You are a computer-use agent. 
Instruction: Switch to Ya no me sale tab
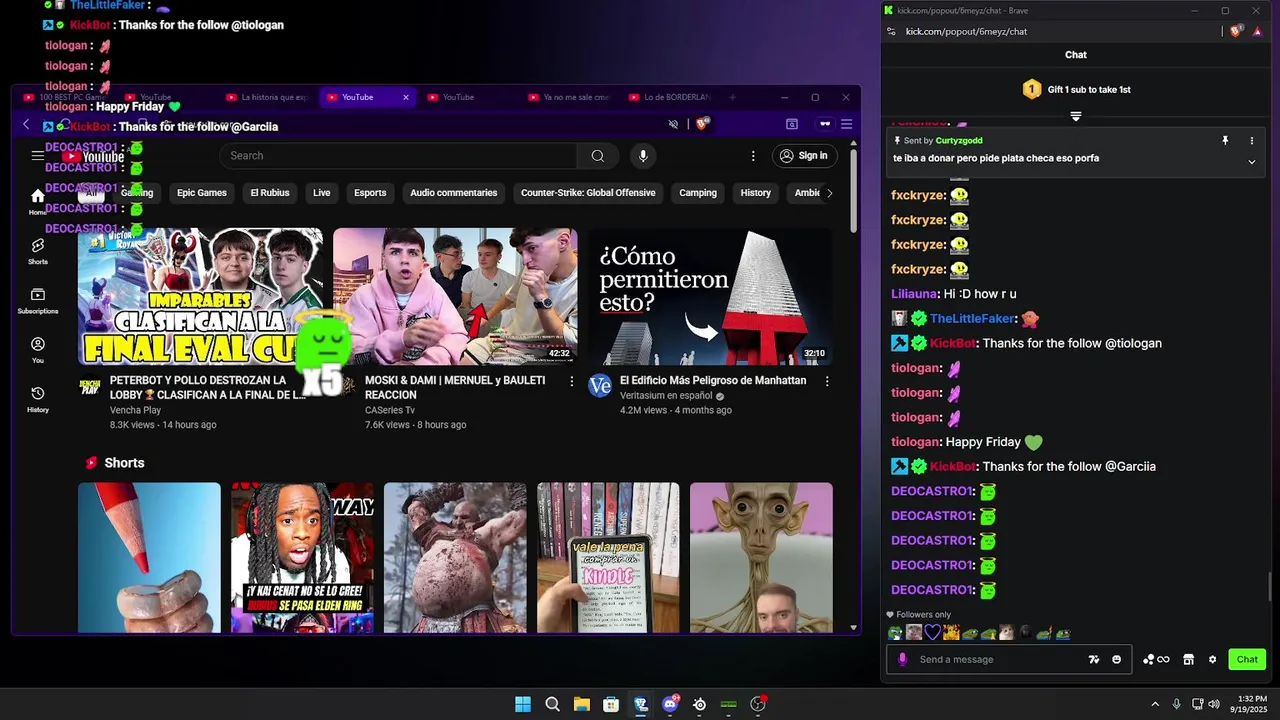click(568, 97)
